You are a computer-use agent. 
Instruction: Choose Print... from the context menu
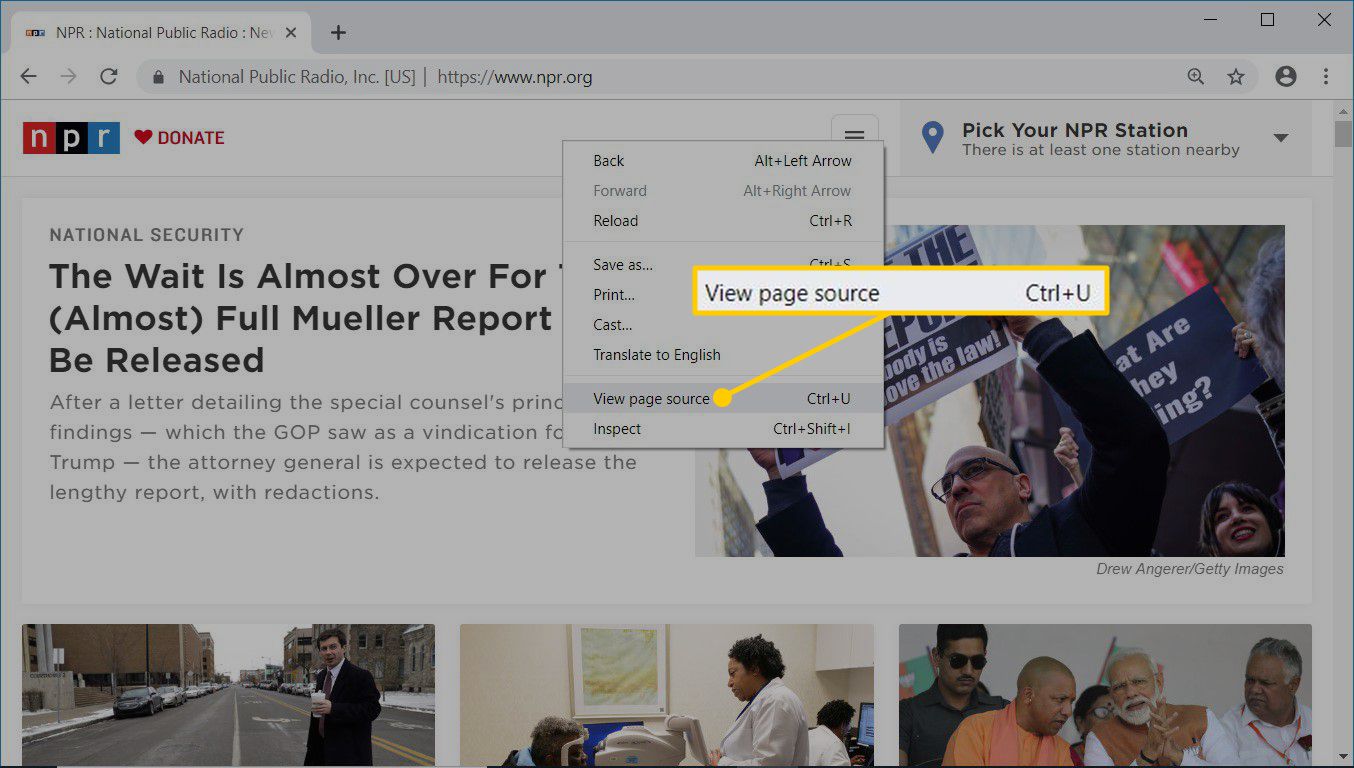(614, 295)
